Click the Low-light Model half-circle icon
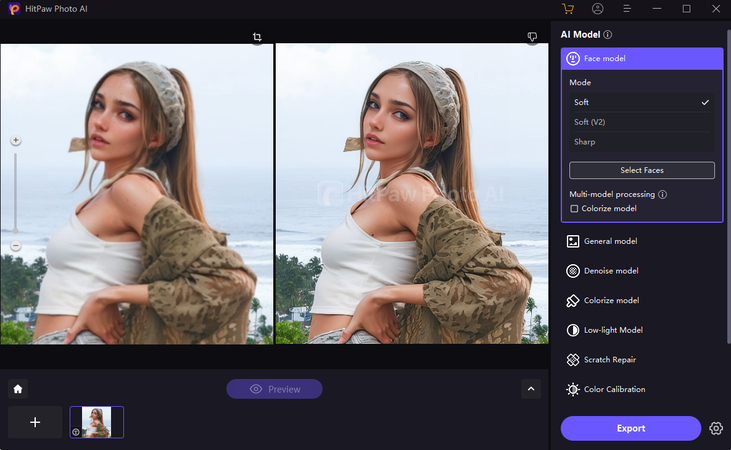The height and width of the screenshot is (450, 731). (572, 330)
